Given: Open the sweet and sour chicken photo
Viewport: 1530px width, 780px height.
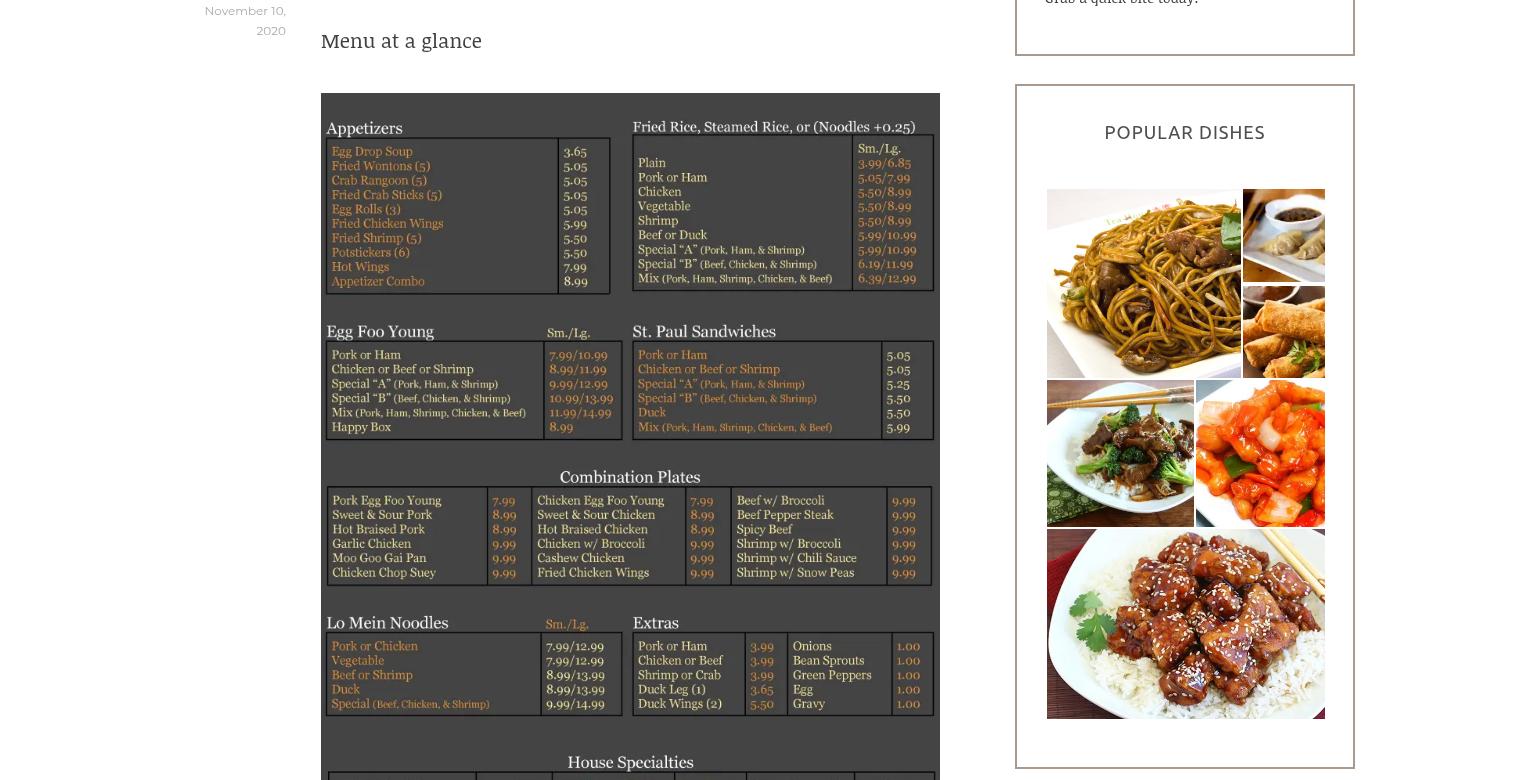Looking at the screenshot, I should [x=1260, y=453].
